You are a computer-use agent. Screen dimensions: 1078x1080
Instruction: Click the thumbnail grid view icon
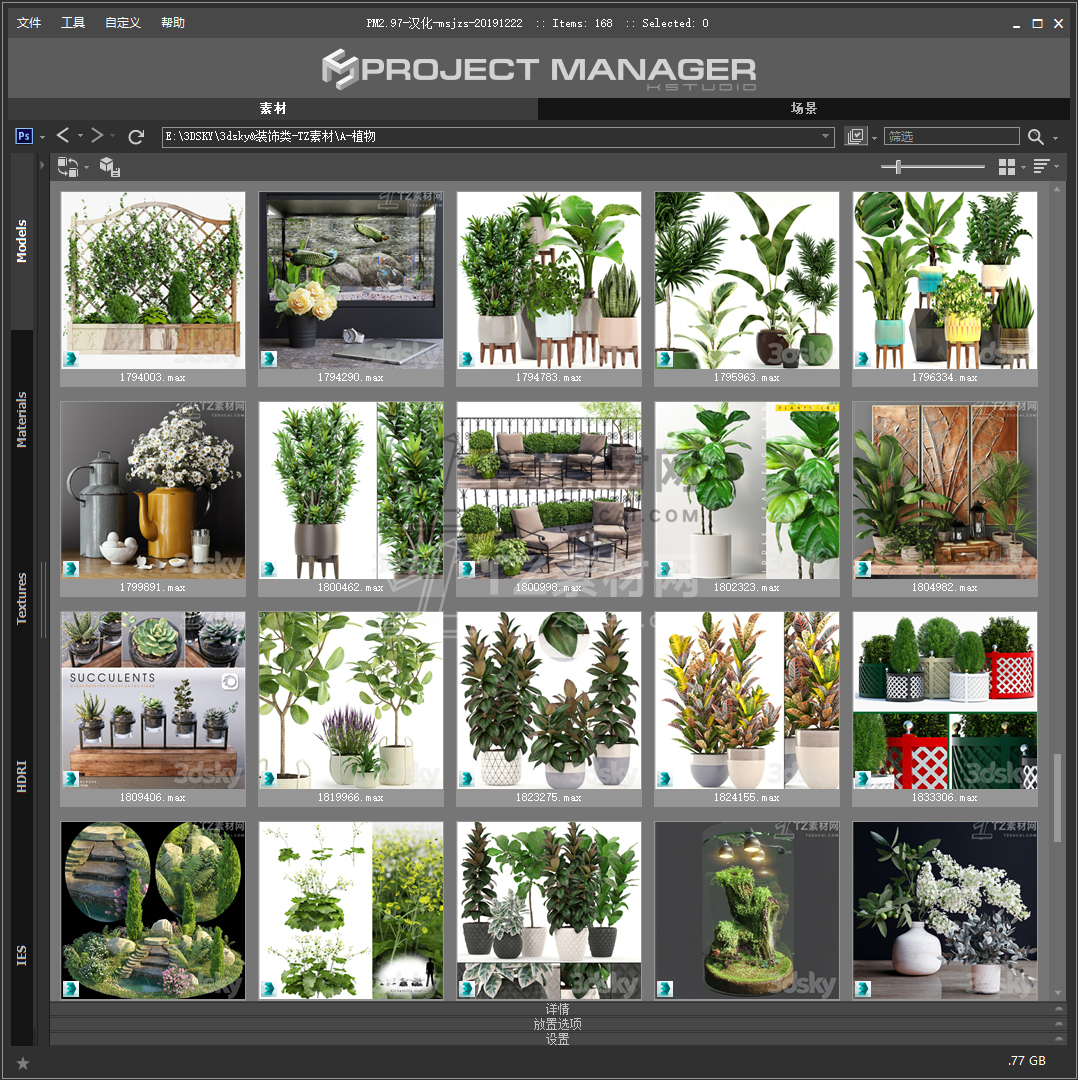point(1006,167)
